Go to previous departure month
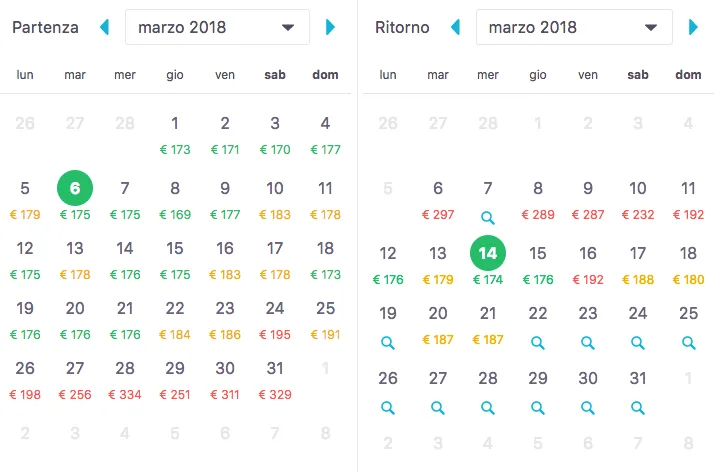Screen dimensions: 717x472 click(104, 28)
